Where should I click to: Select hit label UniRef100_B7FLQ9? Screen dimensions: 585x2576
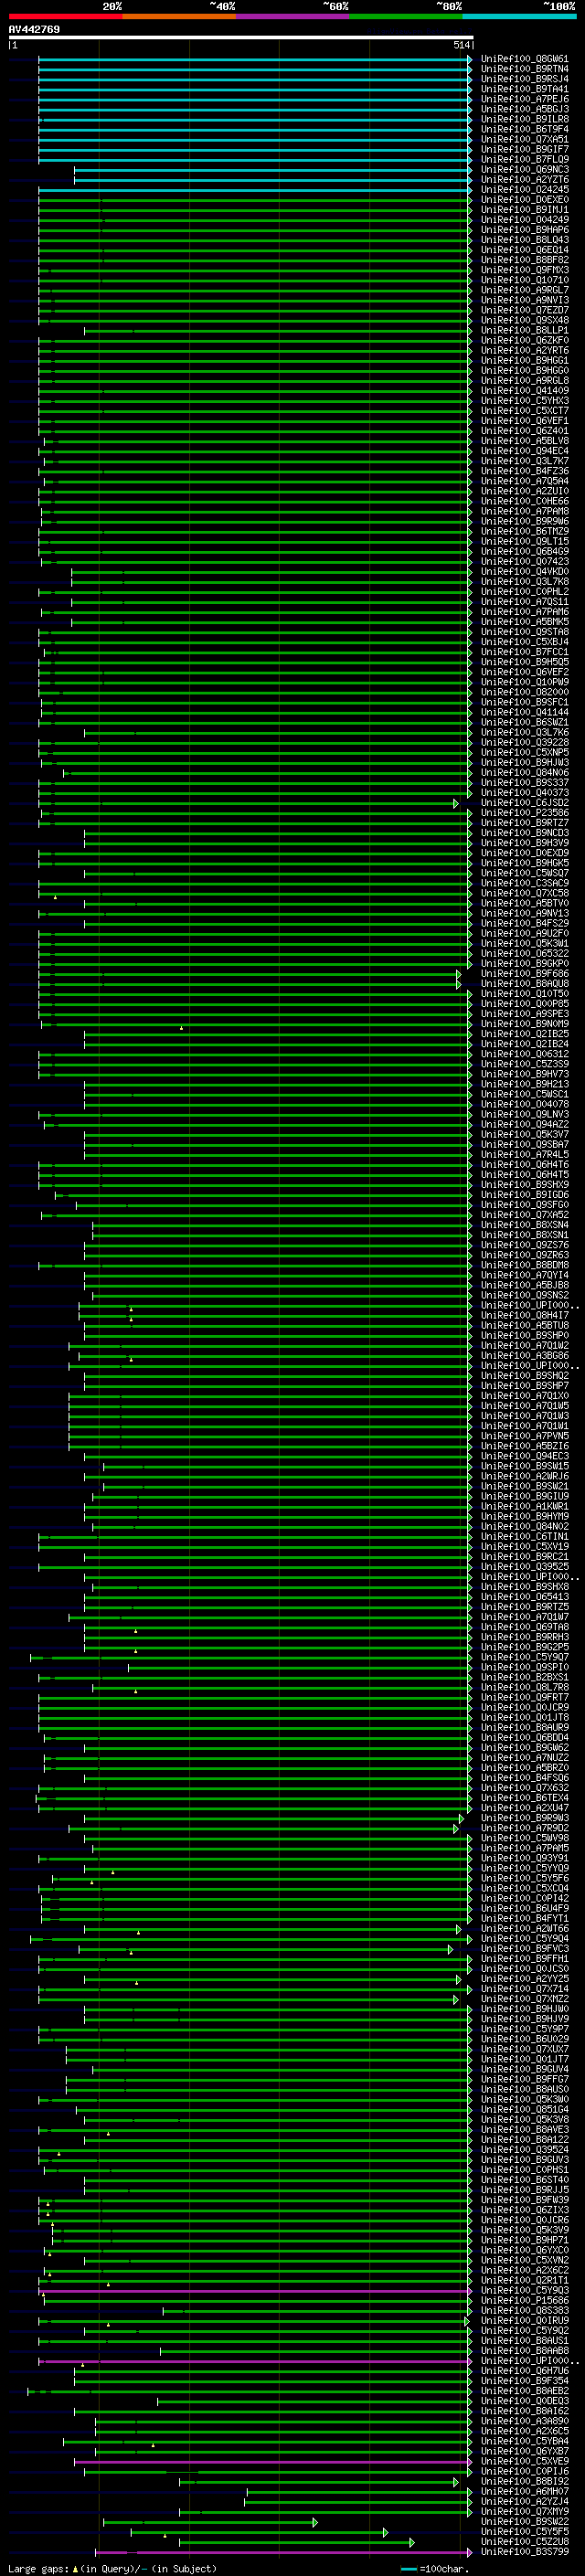coord(525,159)
